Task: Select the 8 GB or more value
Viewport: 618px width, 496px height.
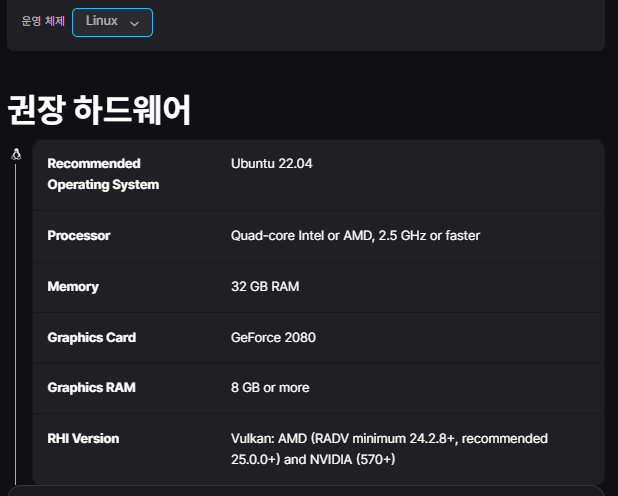Action: point(270,388)
